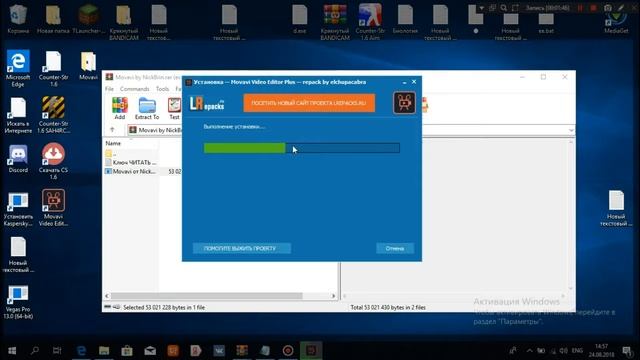Open Microsoft Store from the taskbar
640x360 pixels.
coord(127,350)
